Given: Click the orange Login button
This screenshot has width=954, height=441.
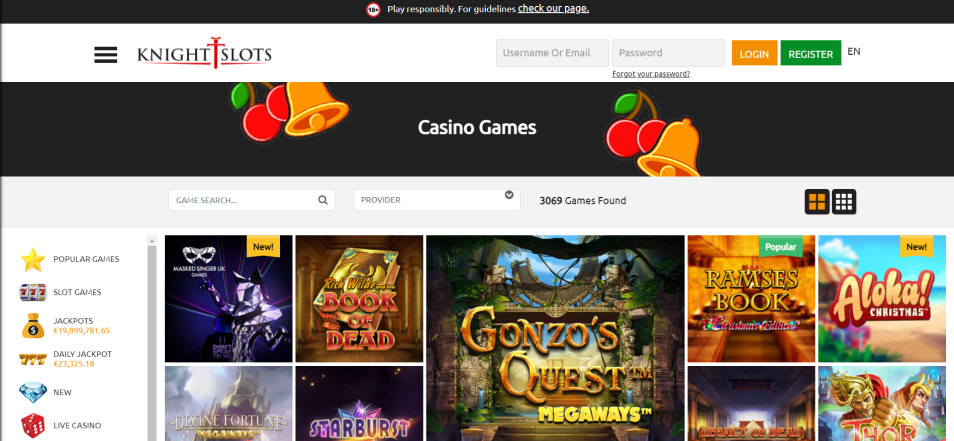Looking at the screenshot, I should pyautogui.click(x=754, y=53).
